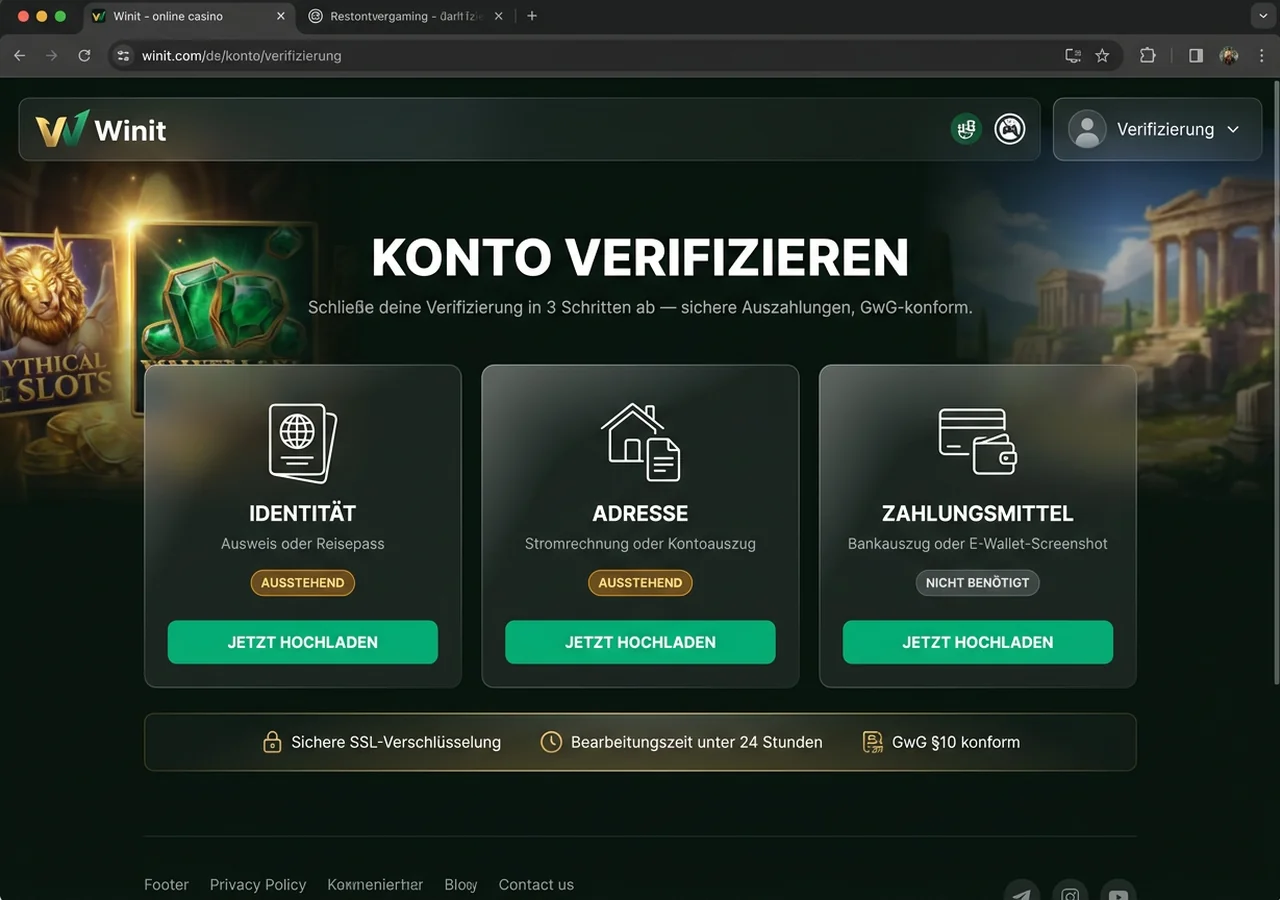Reload the current page

85,56
